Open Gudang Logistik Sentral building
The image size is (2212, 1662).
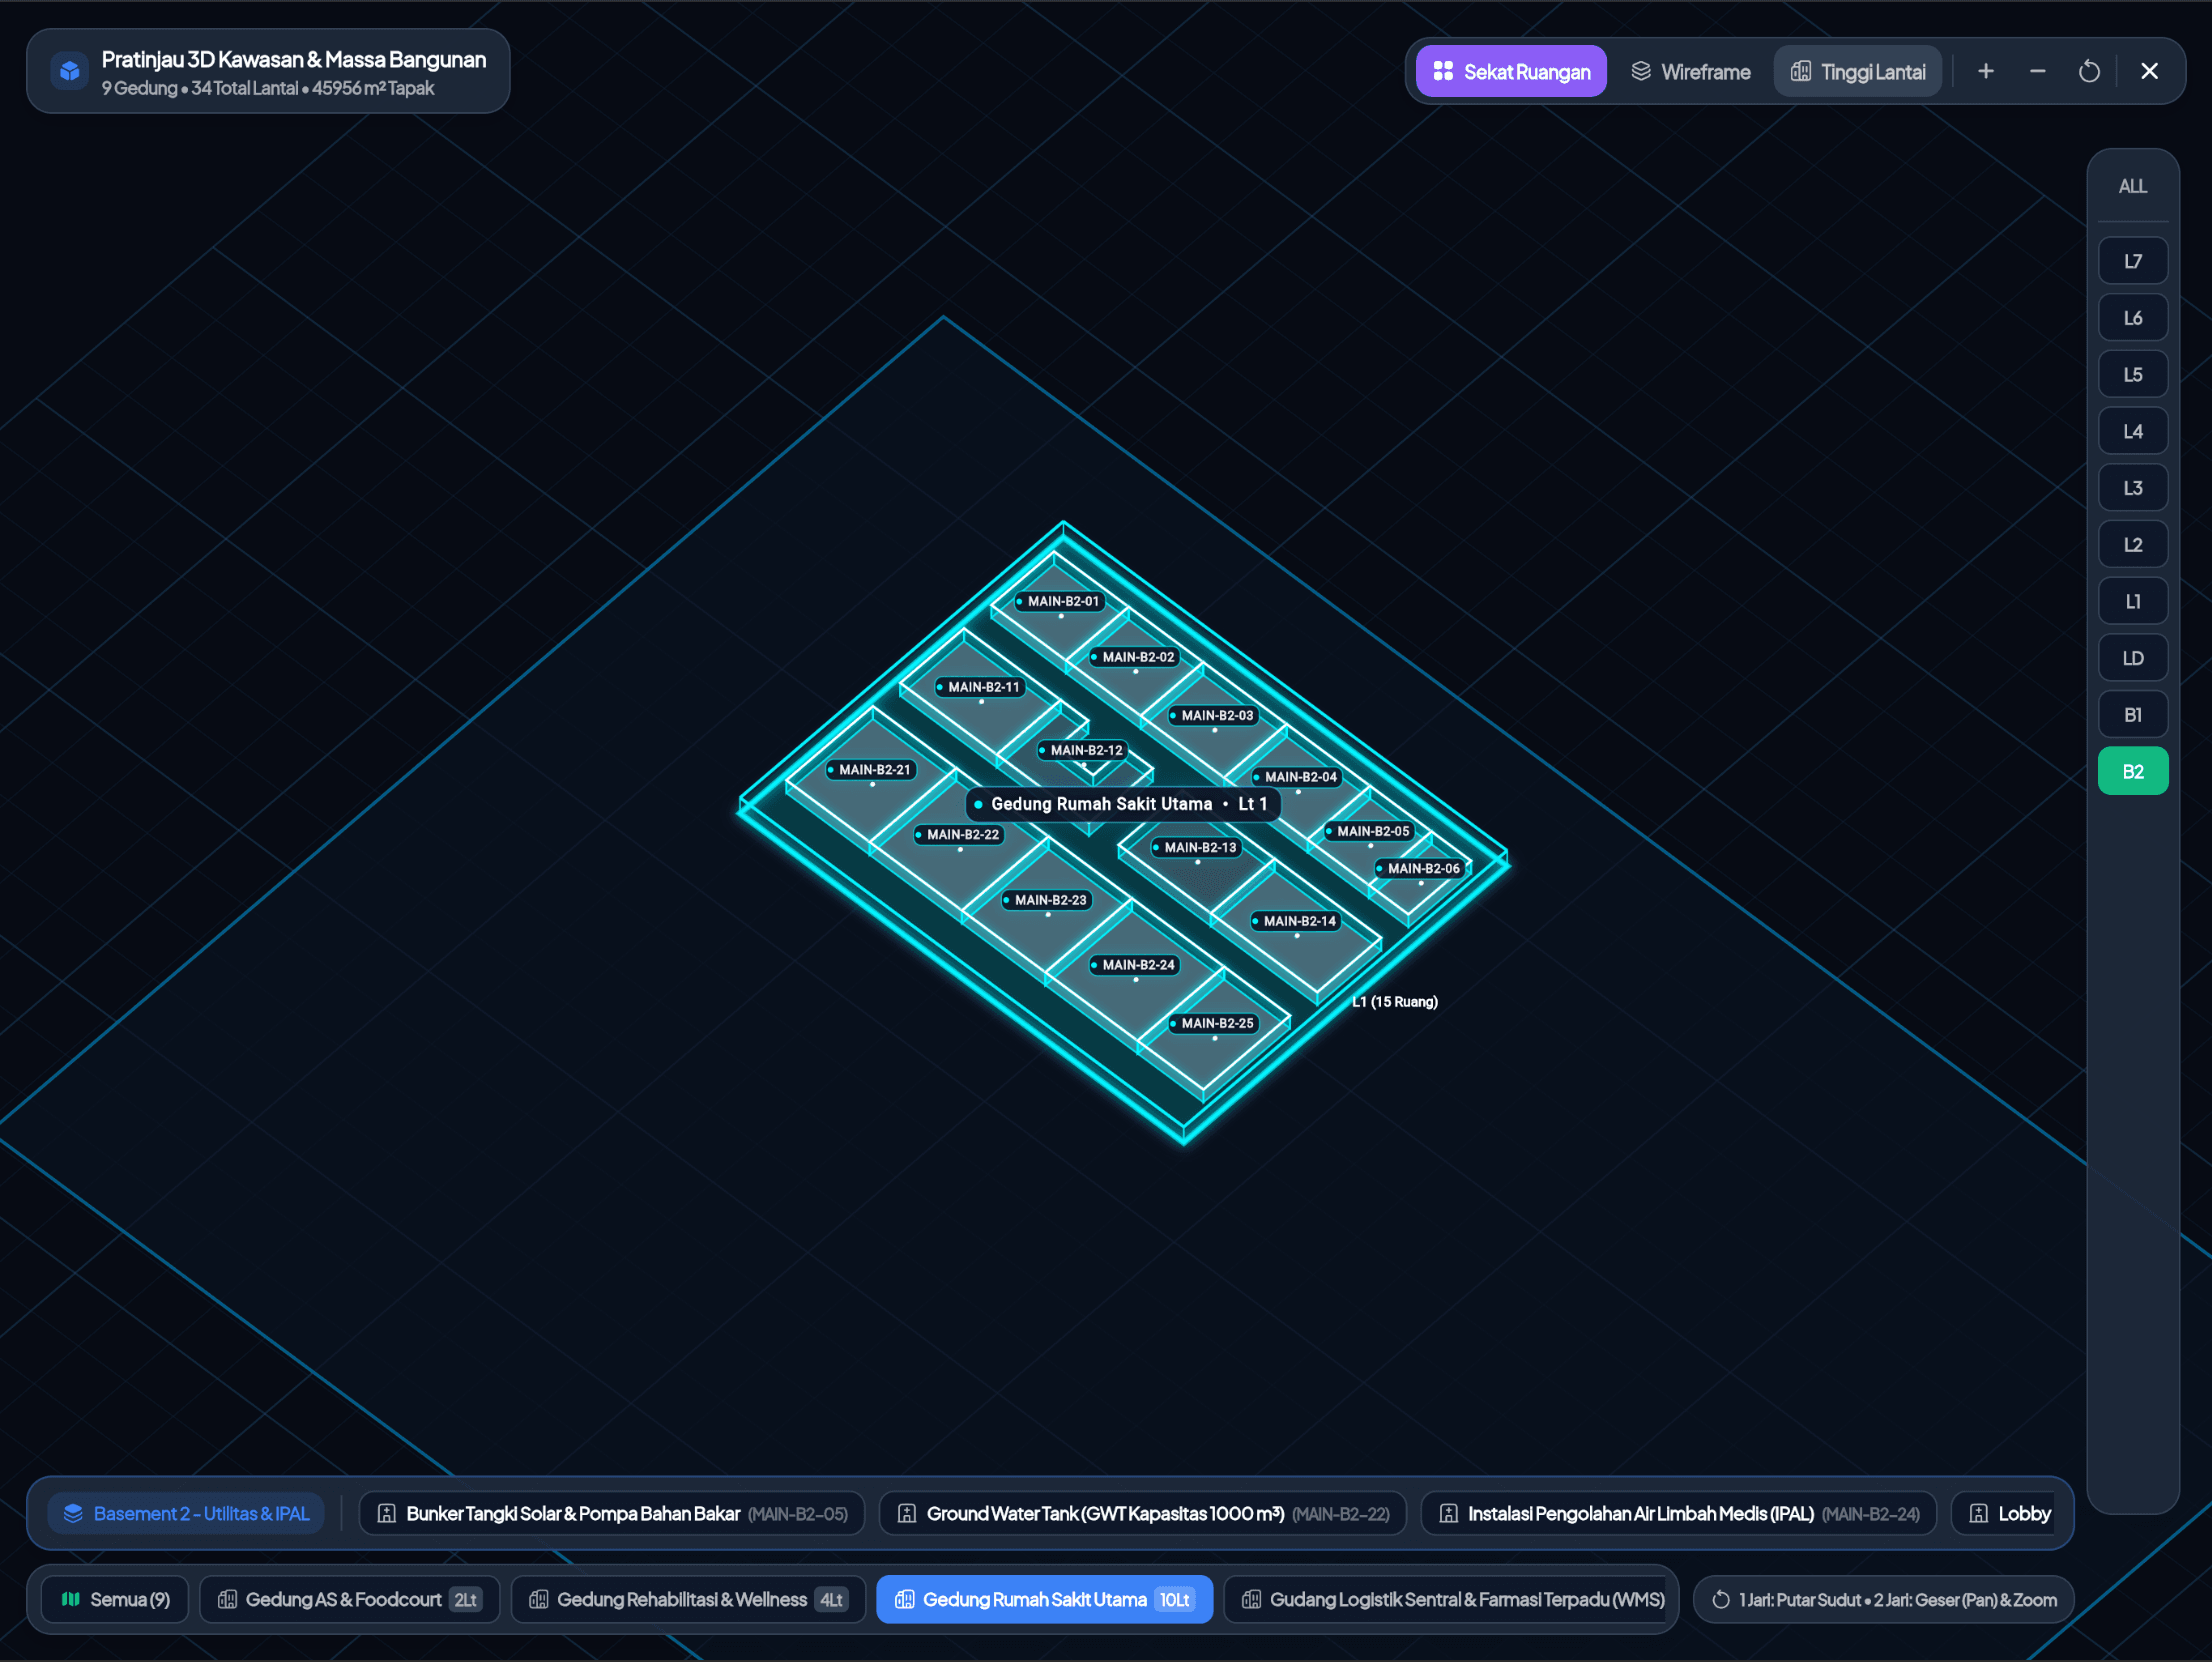[1452, 1599]
